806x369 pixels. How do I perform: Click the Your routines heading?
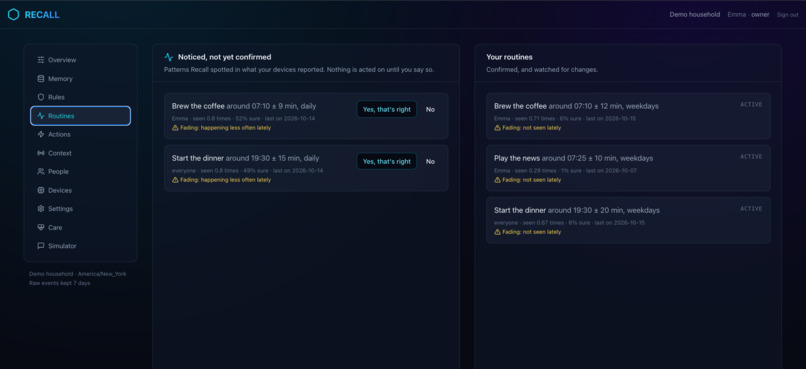tap(509, 57)
